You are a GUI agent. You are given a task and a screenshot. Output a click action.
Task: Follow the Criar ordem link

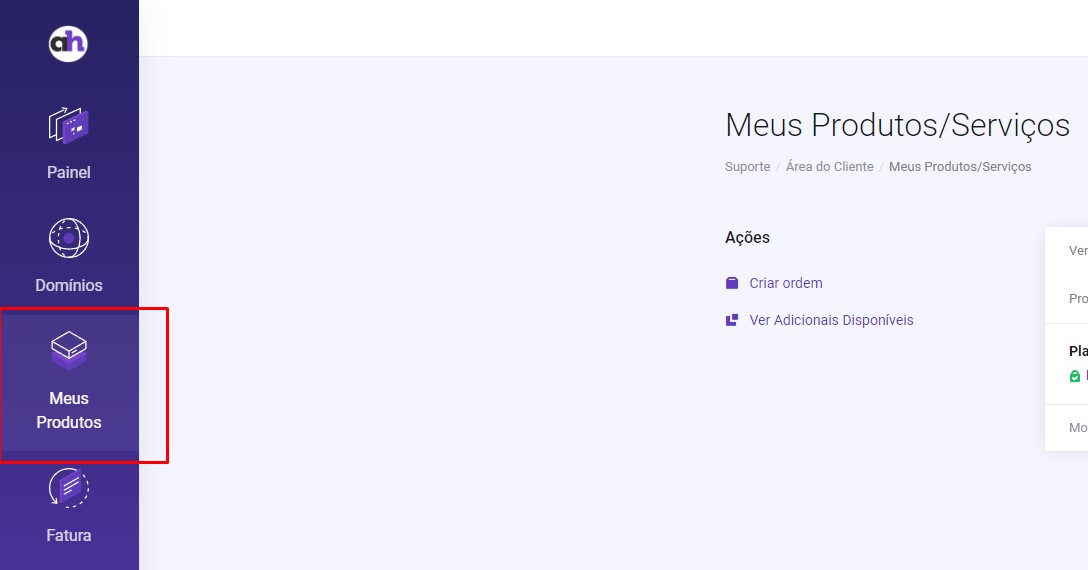tap(786, 283)
